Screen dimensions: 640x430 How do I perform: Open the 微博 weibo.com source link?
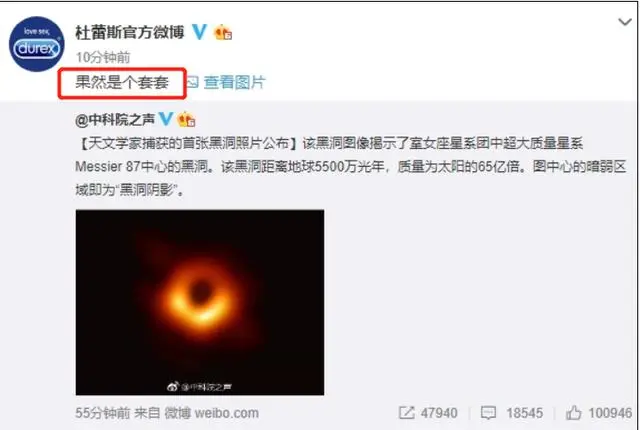click(x=211, y=413)
